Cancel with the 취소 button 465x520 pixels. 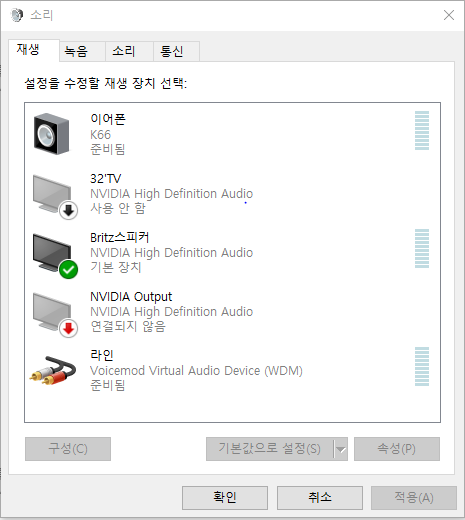coord(320,498)
